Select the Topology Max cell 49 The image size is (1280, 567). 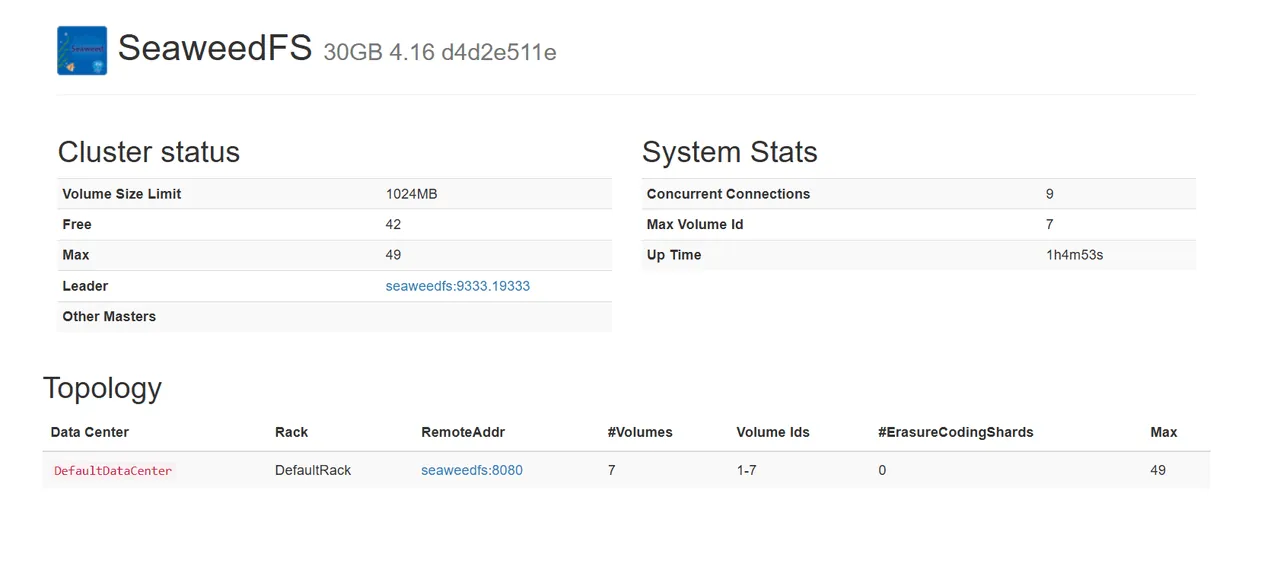1158,470
